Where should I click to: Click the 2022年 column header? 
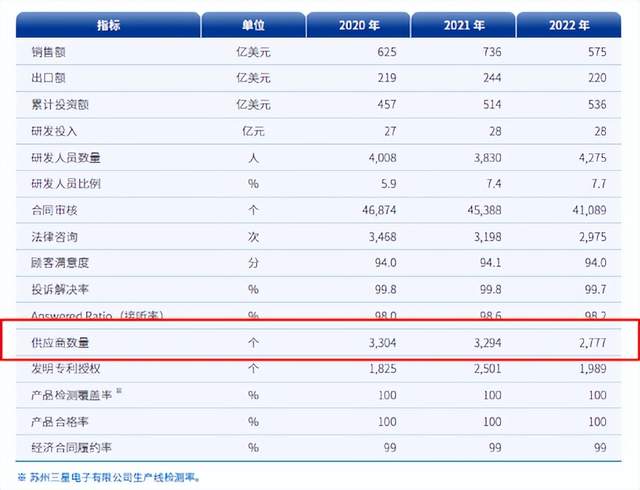[x=569, y=25]
